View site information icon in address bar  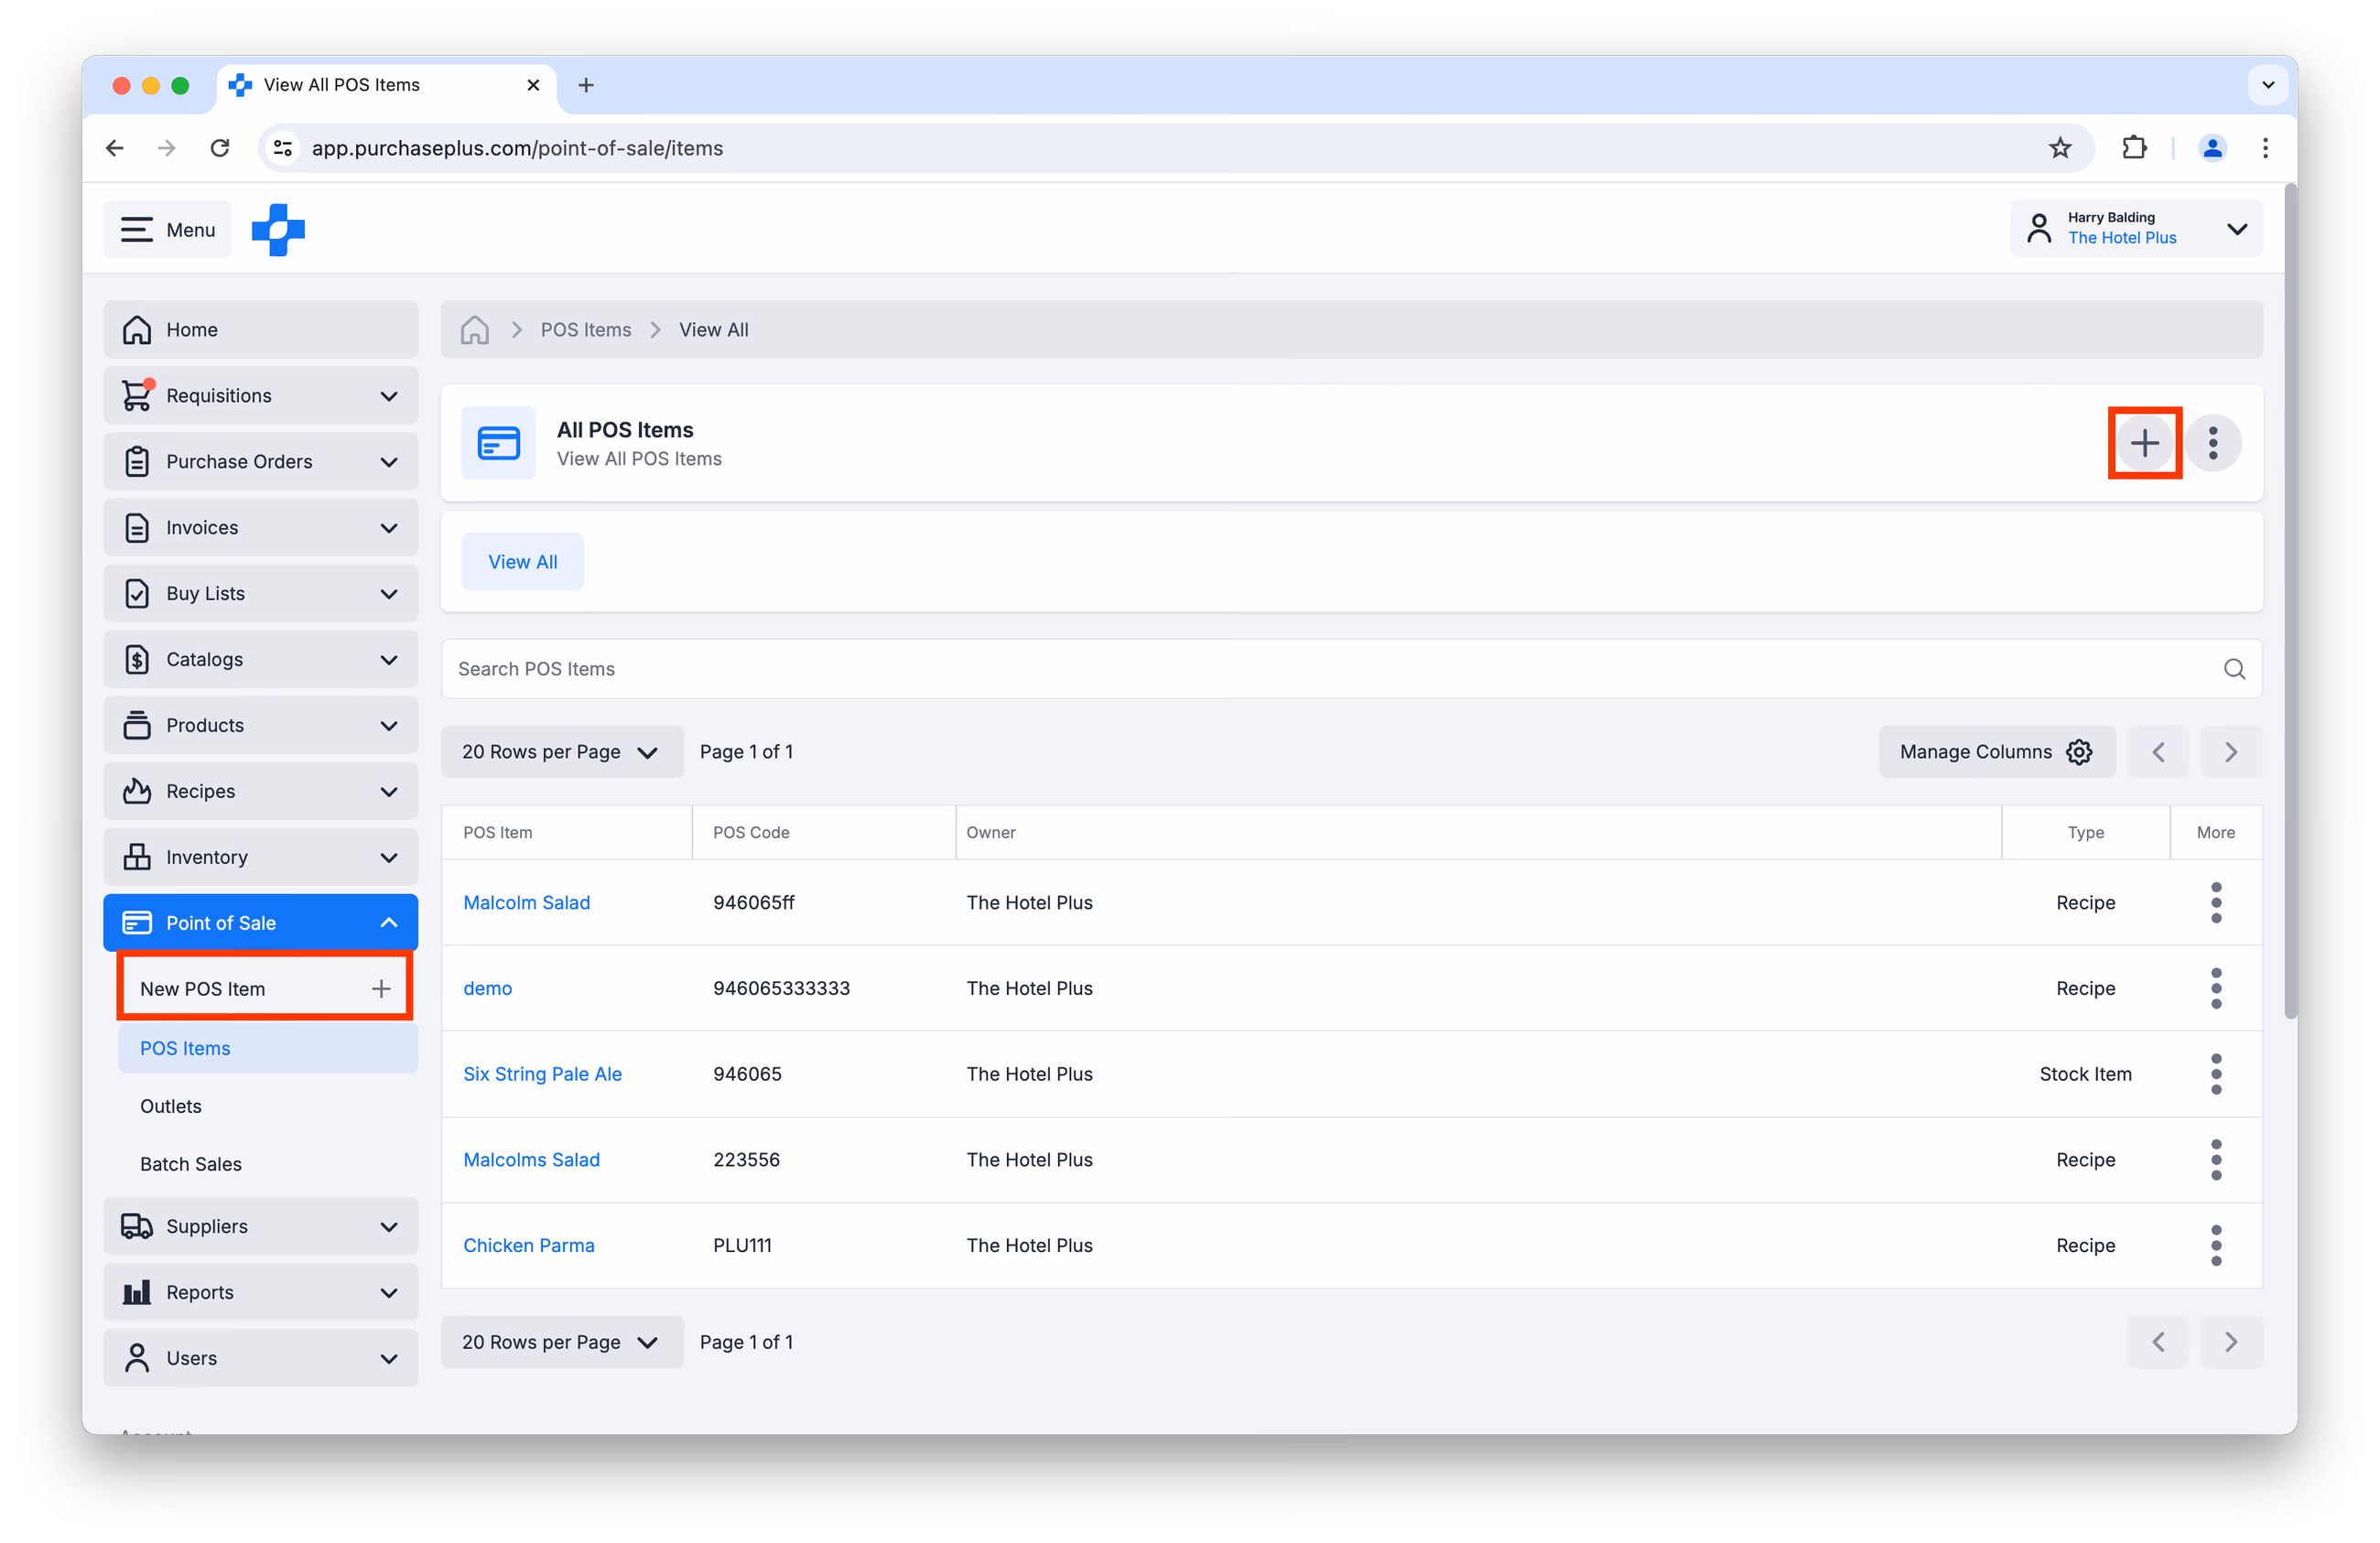tap(284, 148)
